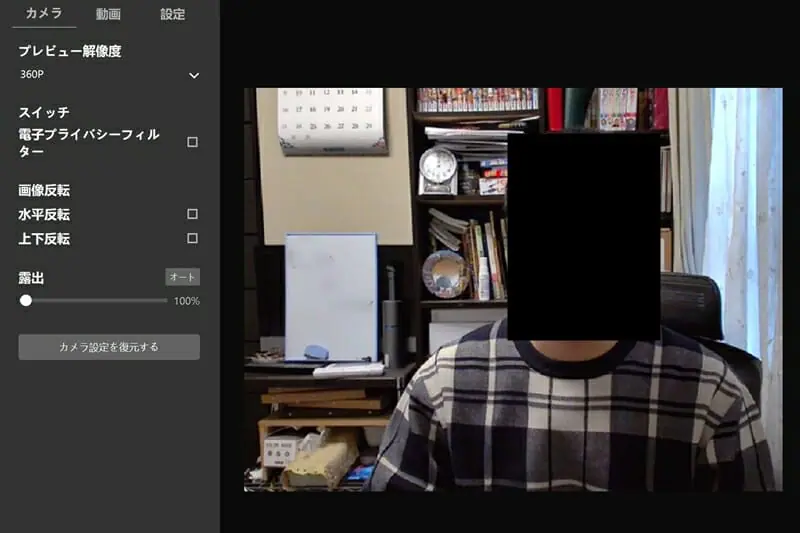Tick the 水平反転 checkbox
Screen dimensions: 800x533
click(193, 214)
